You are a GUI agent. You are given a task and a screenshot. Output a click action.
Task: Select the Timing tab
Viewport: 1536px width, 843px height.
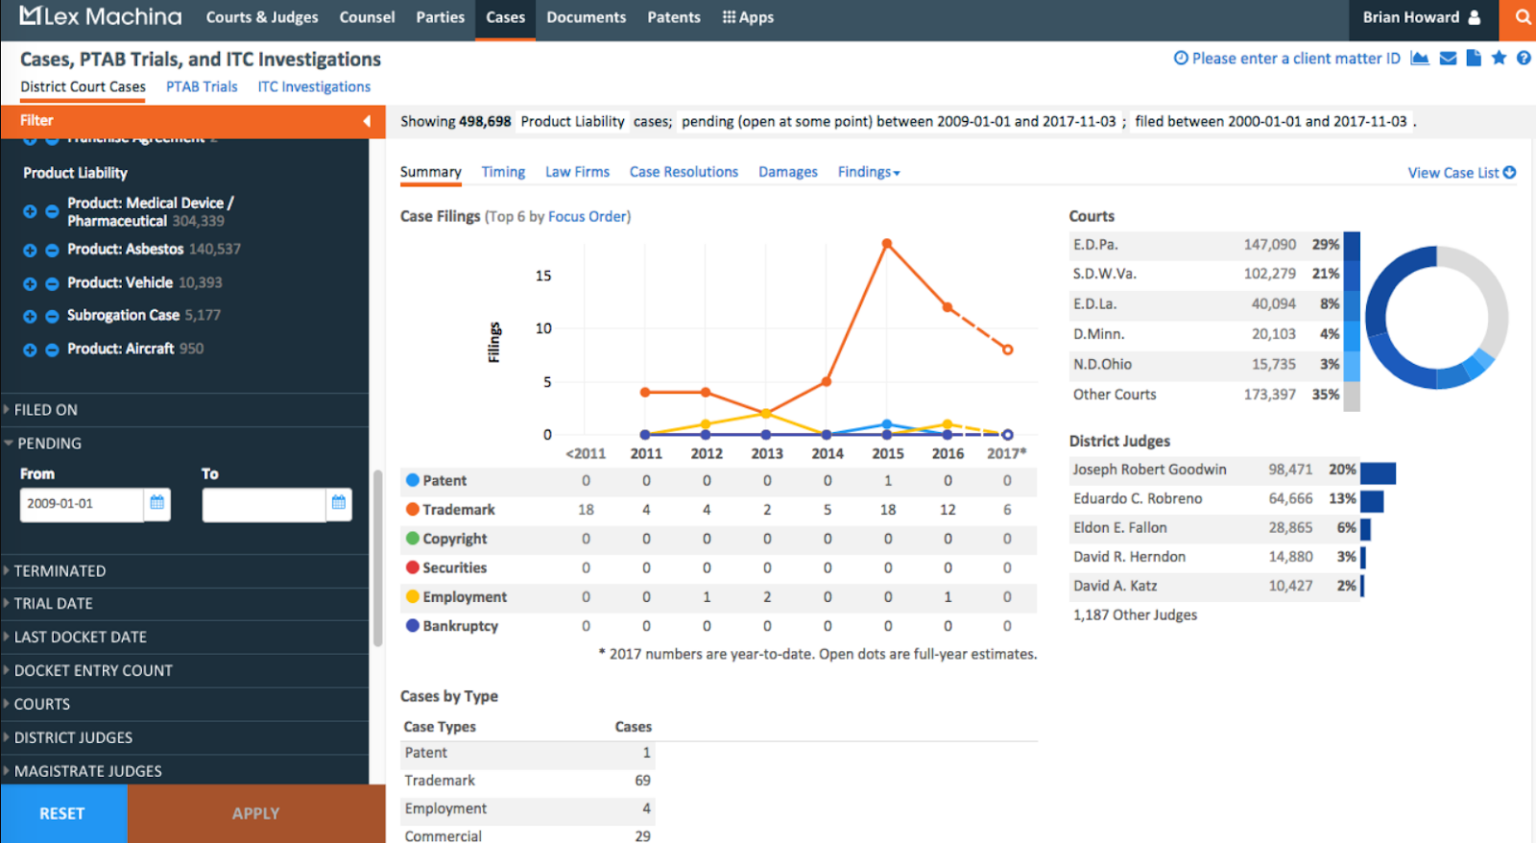[503, 172]
